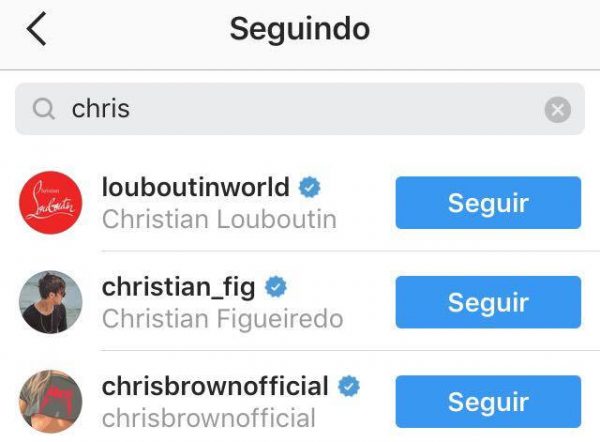Follow chrisbrownofficial with the Seguir button
The image size is (600, 442).
click(488, 401)
